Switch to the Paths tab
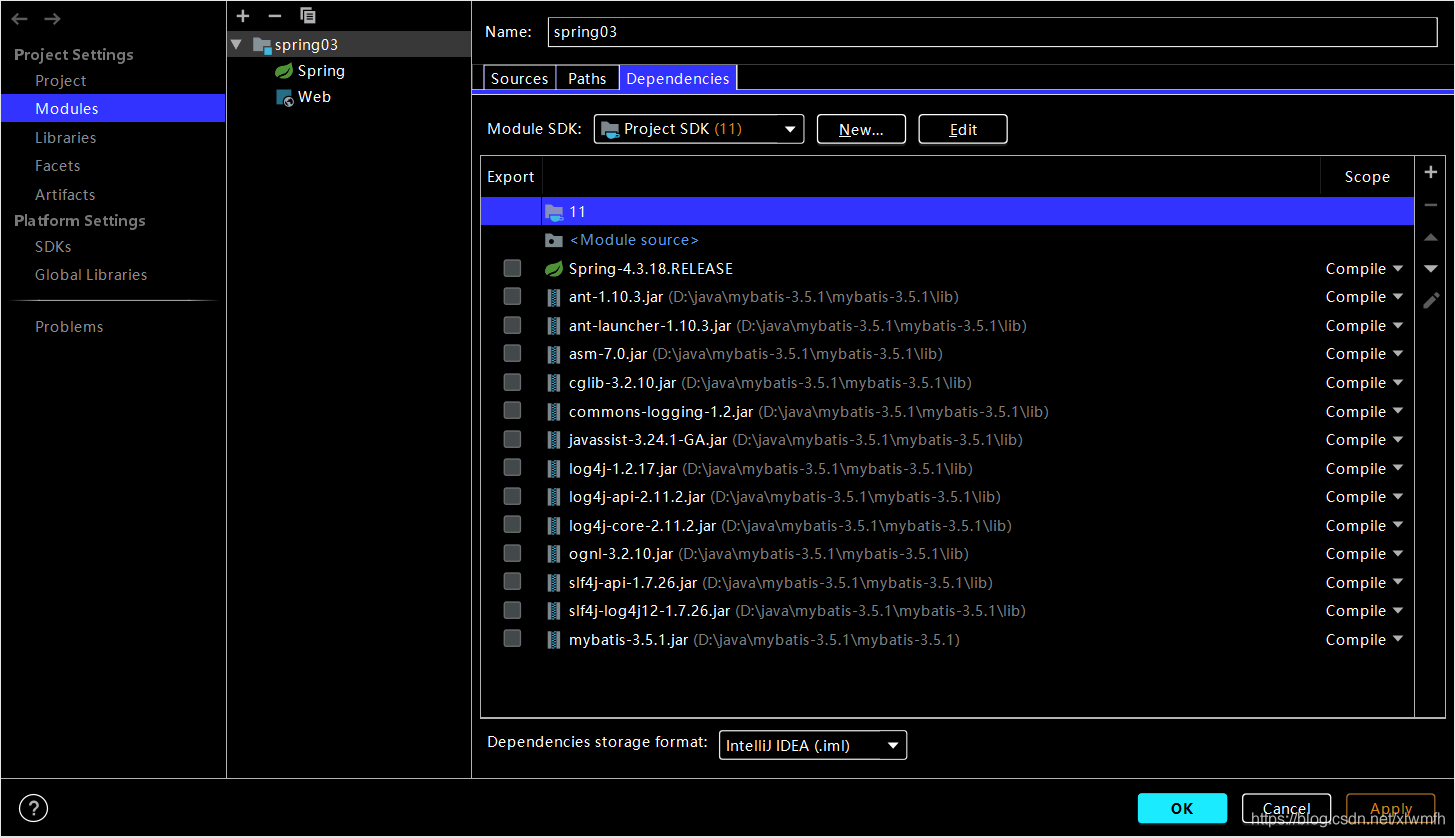The width and height of the screenshot is (1455, 838). click(587, 78)
